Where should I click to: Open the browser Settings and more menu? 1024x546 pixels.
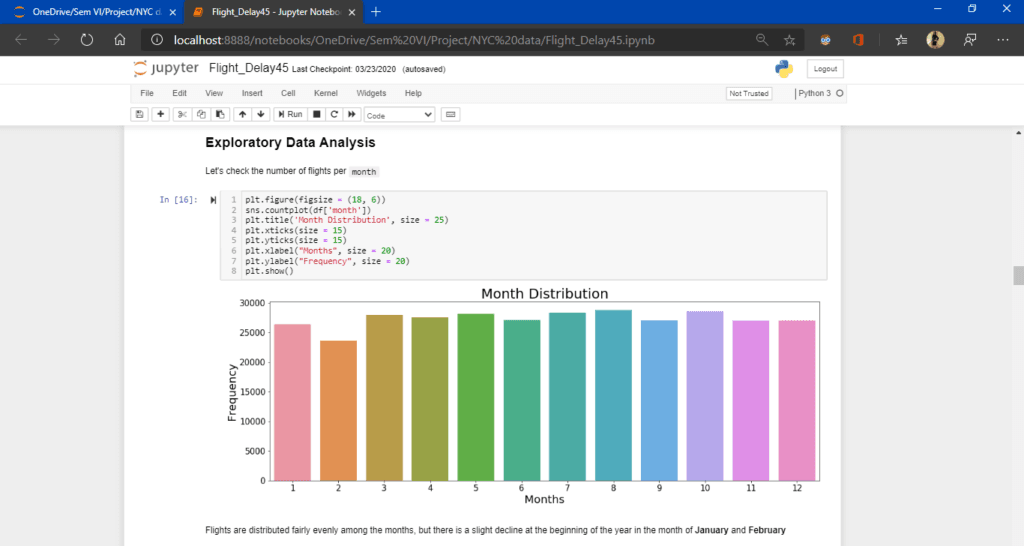click(x=1003, y=40)
